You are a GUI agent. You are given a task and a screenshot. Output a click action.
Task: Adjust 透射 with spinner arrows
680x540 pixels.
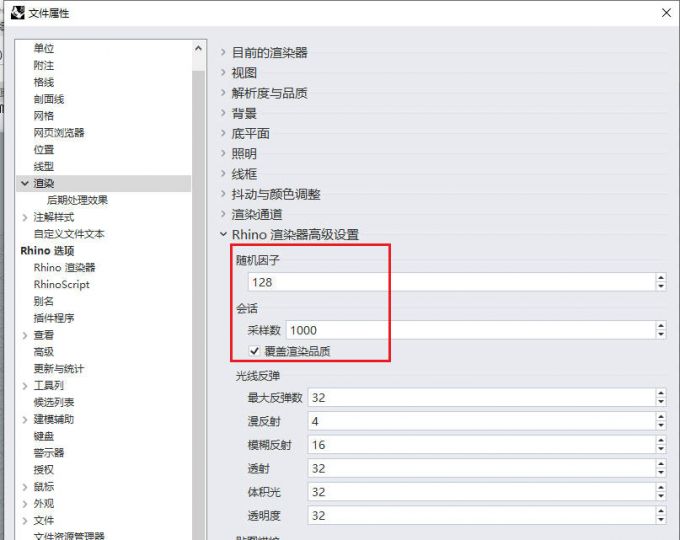(661, 468)
